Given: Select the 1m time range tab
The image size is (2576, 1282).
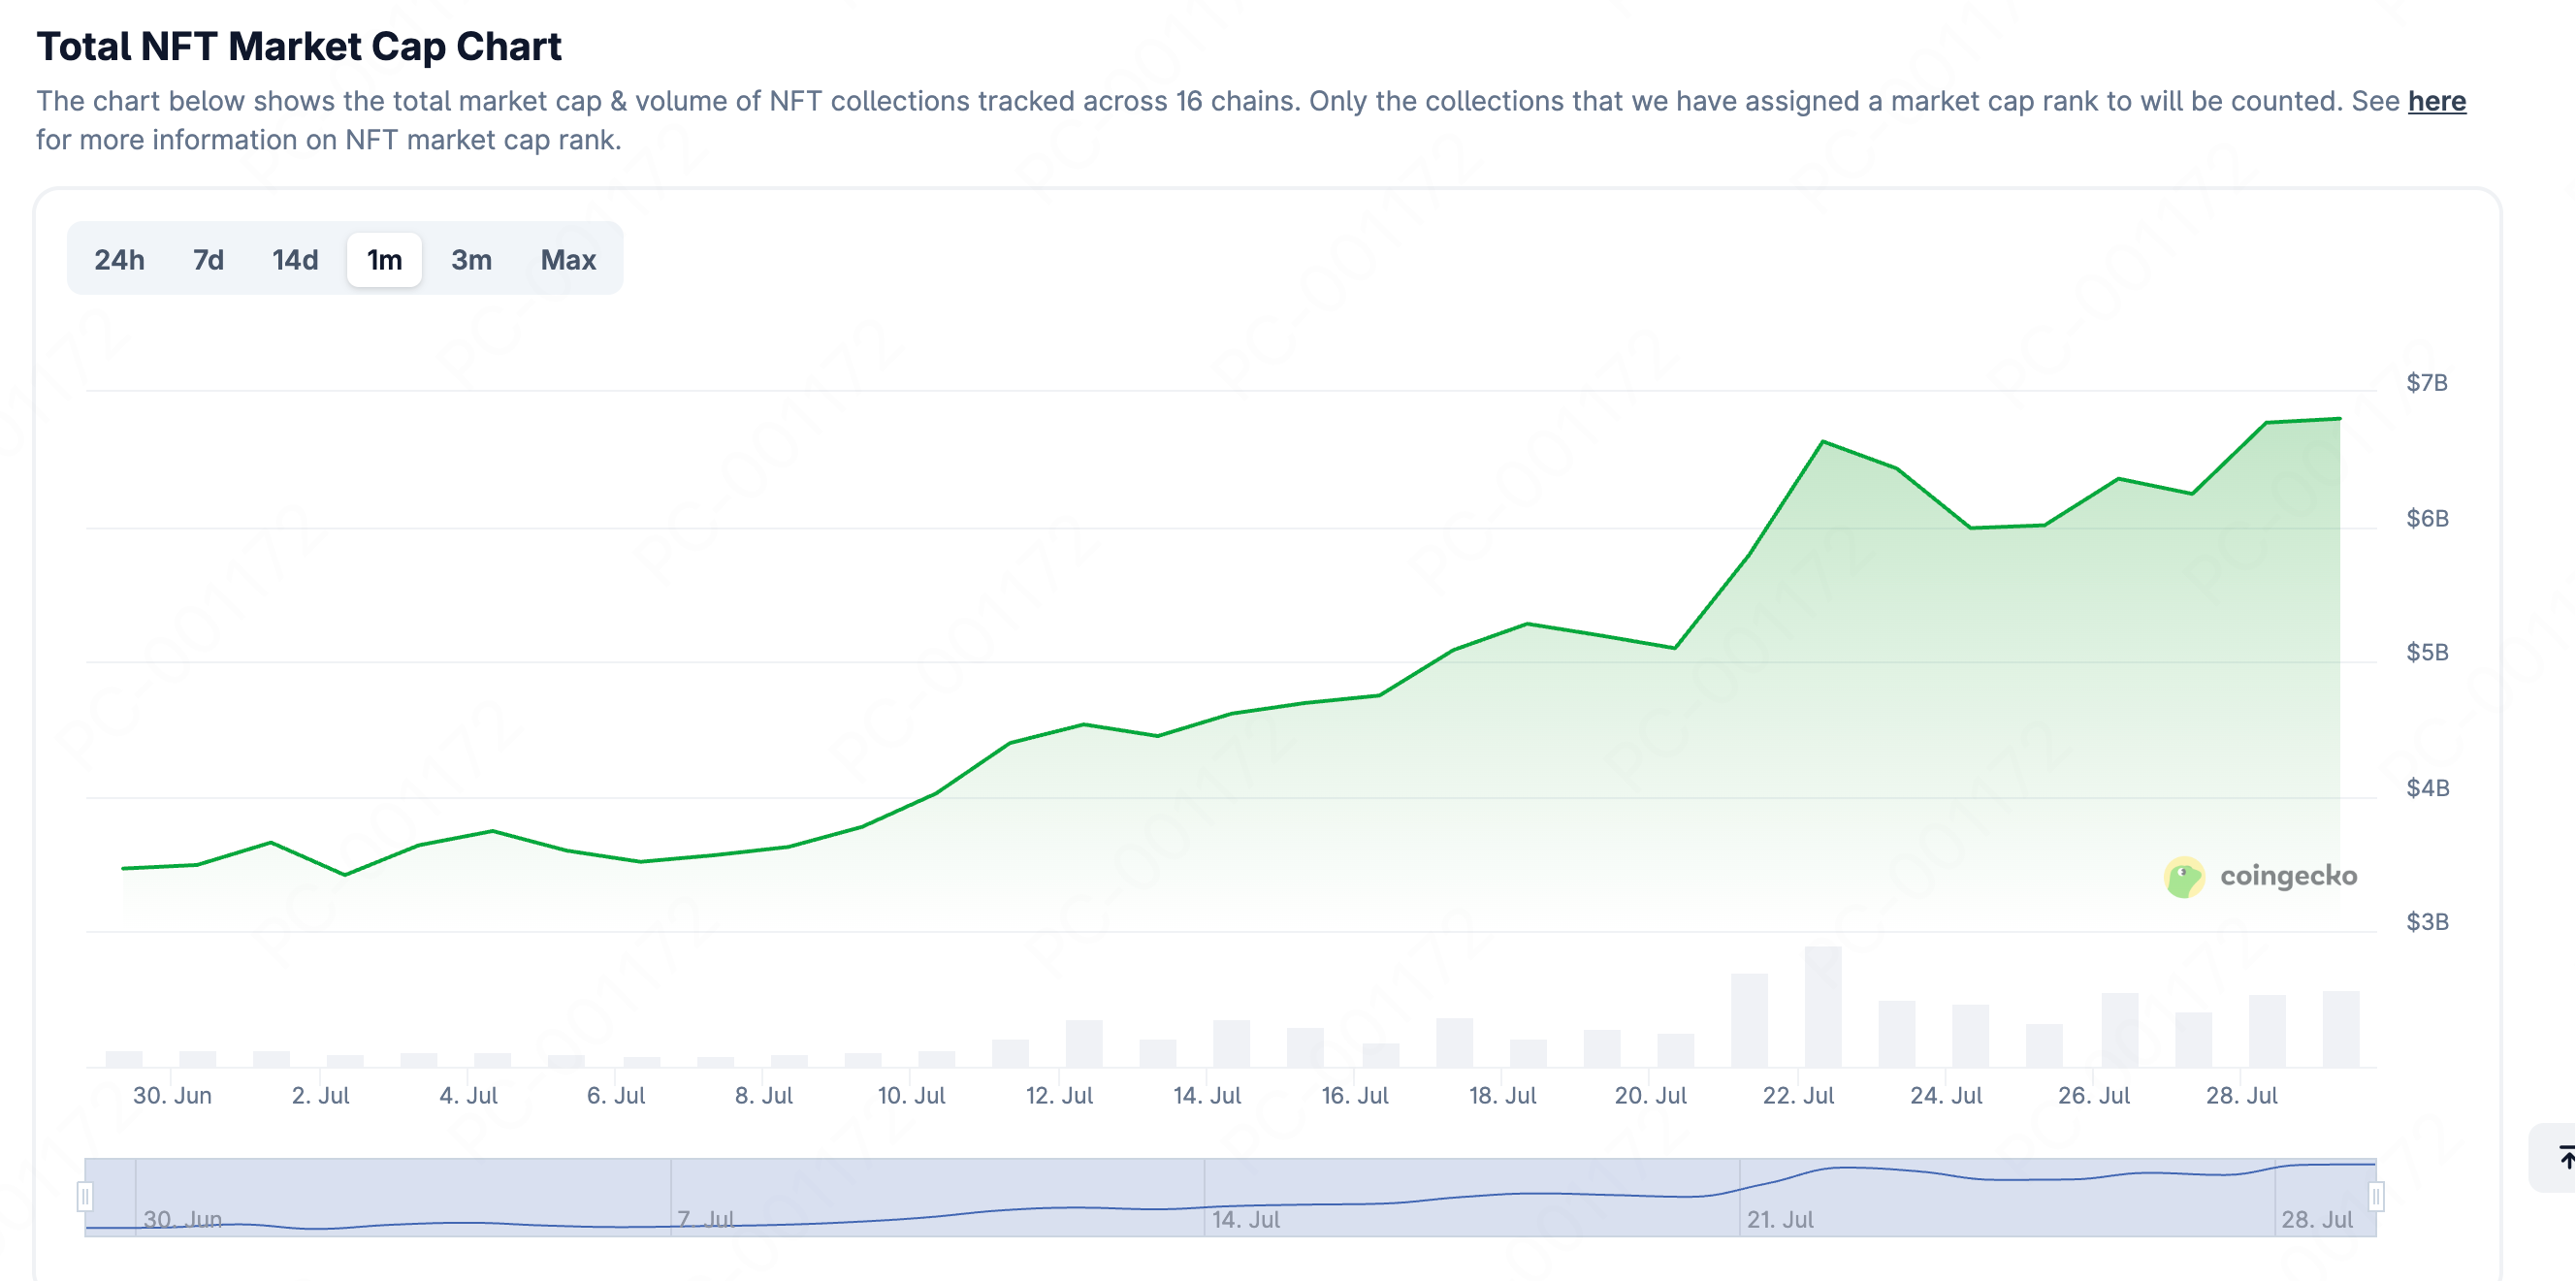Looking at the screenshot, I should point(384,260).
